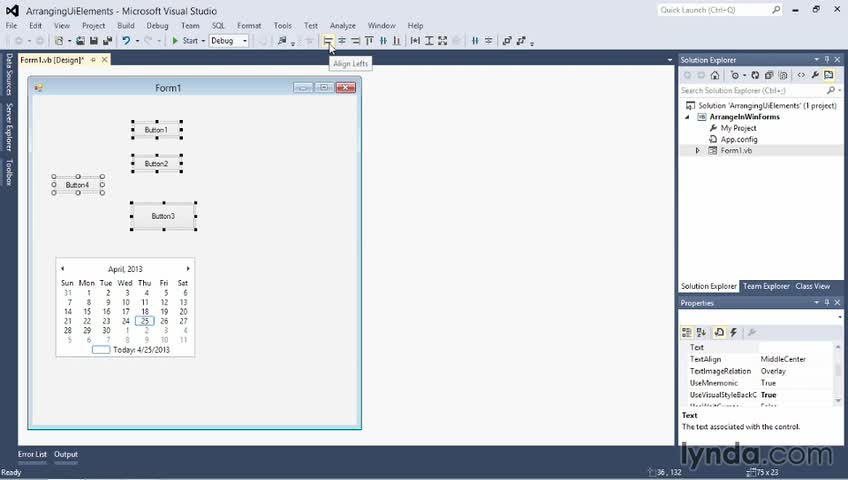Open Properties window position dropdown
Image resolution: width=848 pixels, height=480 pixels.
coord(817,303)
